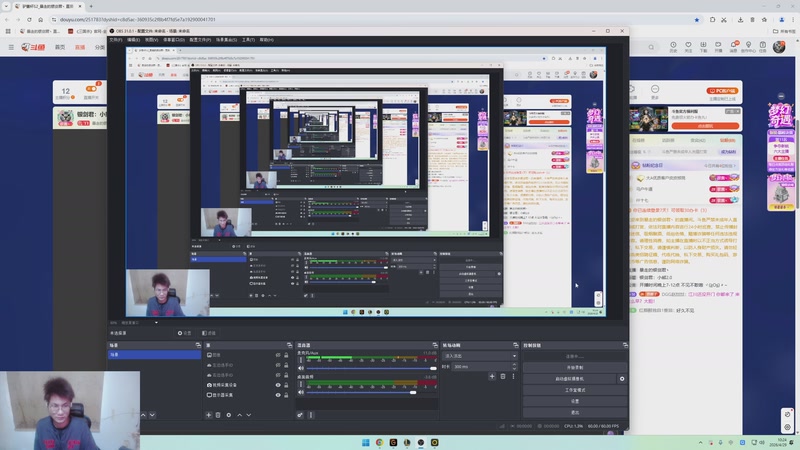Open Chrome from the taskbar
The image size is (800, 450).
(x=379, y=442)
